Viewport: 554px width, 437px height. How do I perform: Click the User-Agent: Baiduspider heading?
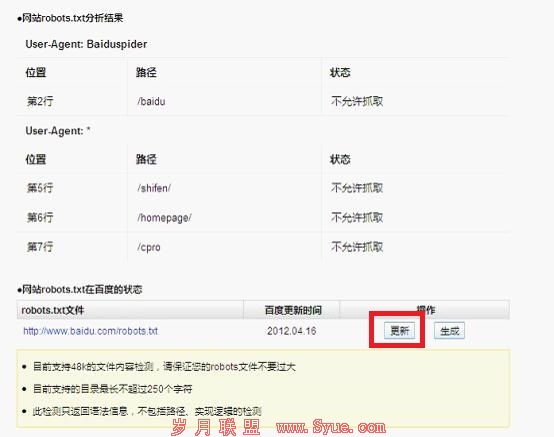[x=86, y=44]
